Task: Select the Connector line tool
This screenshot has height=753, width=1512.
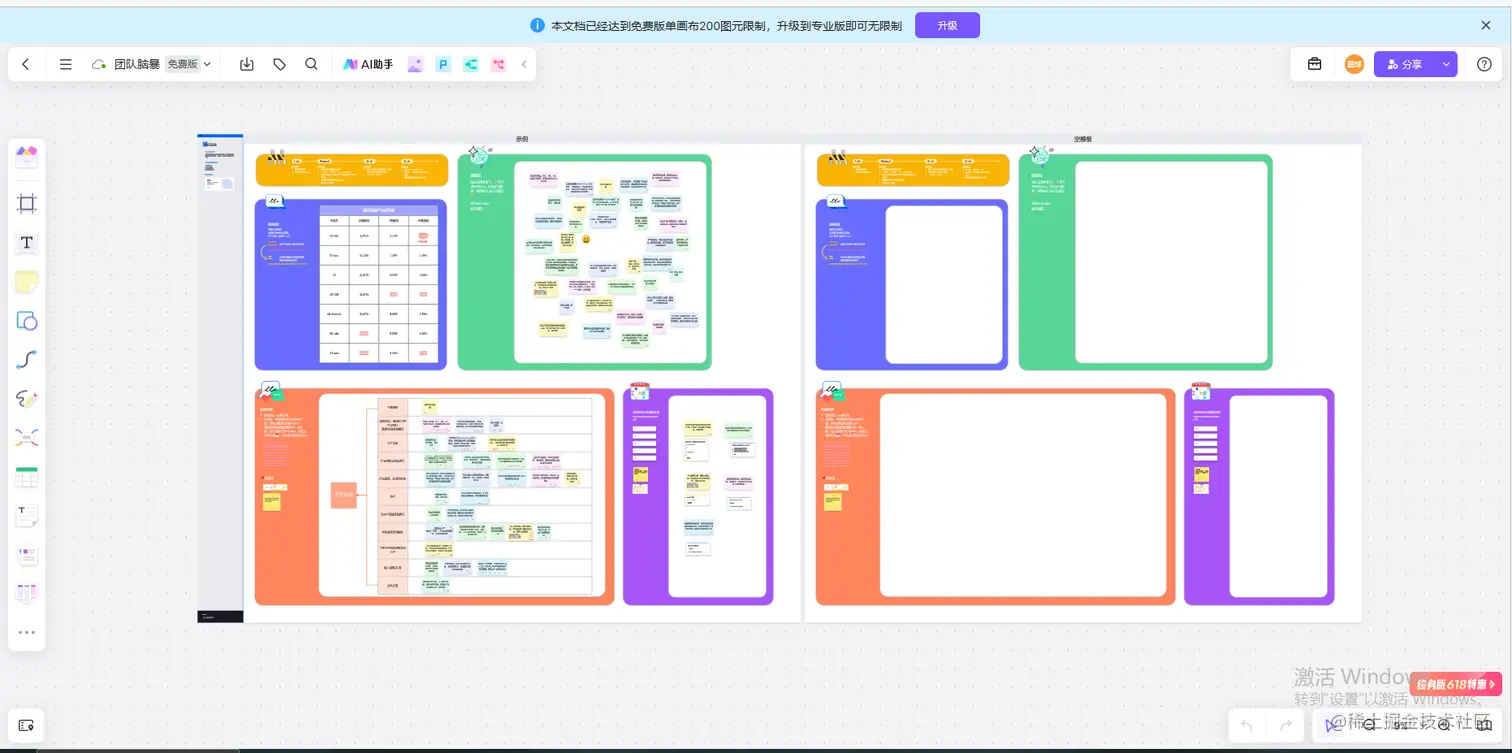Action: pyautogui.click(x=27, y=360)
